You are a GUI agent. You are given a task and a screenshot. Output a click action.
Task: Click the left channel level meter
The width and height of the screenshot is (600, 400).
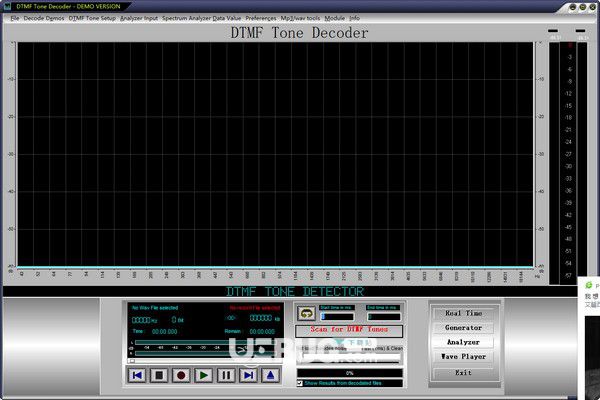tap(554, 163)
